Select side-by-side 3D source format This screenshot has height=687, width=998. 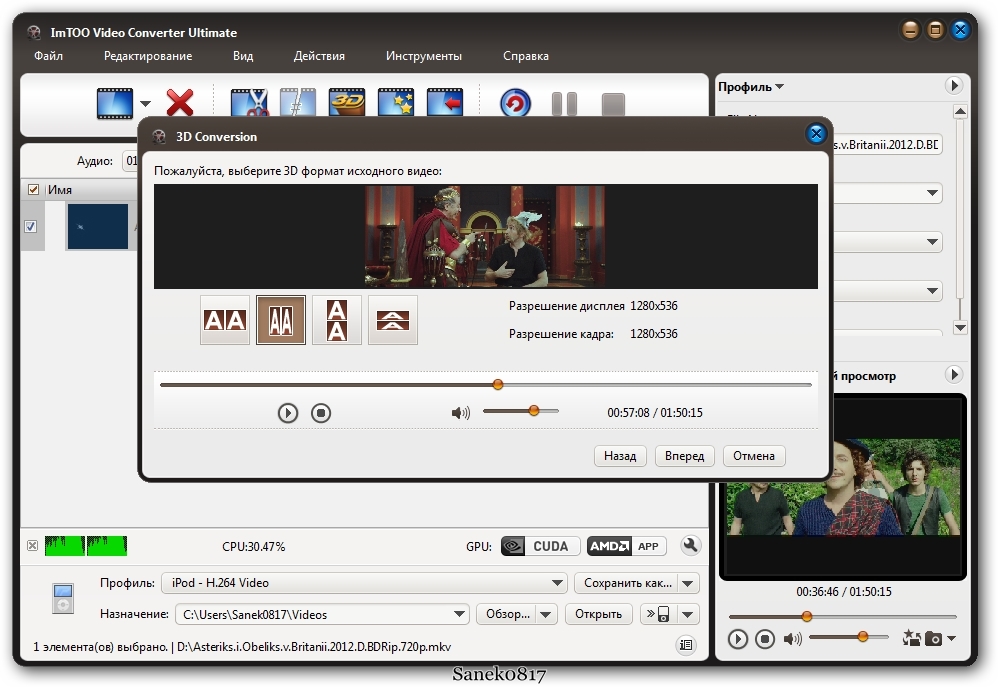225,320
